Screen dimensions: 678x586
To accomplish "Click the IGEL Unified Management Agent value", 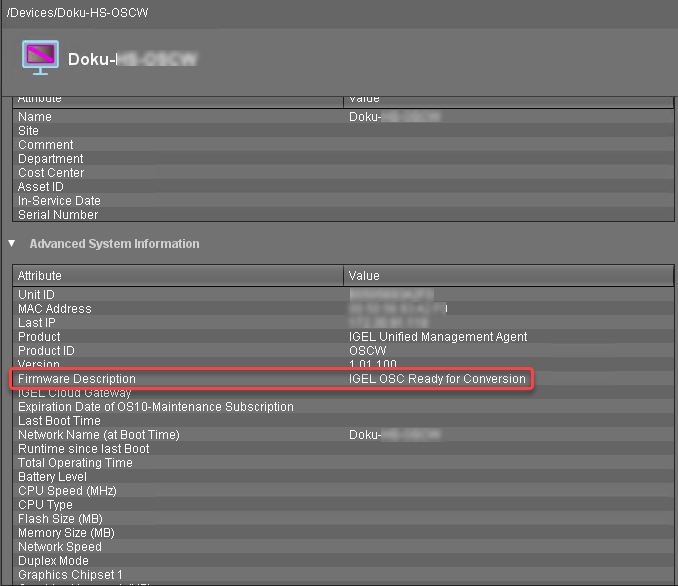I will coord(438,337).
